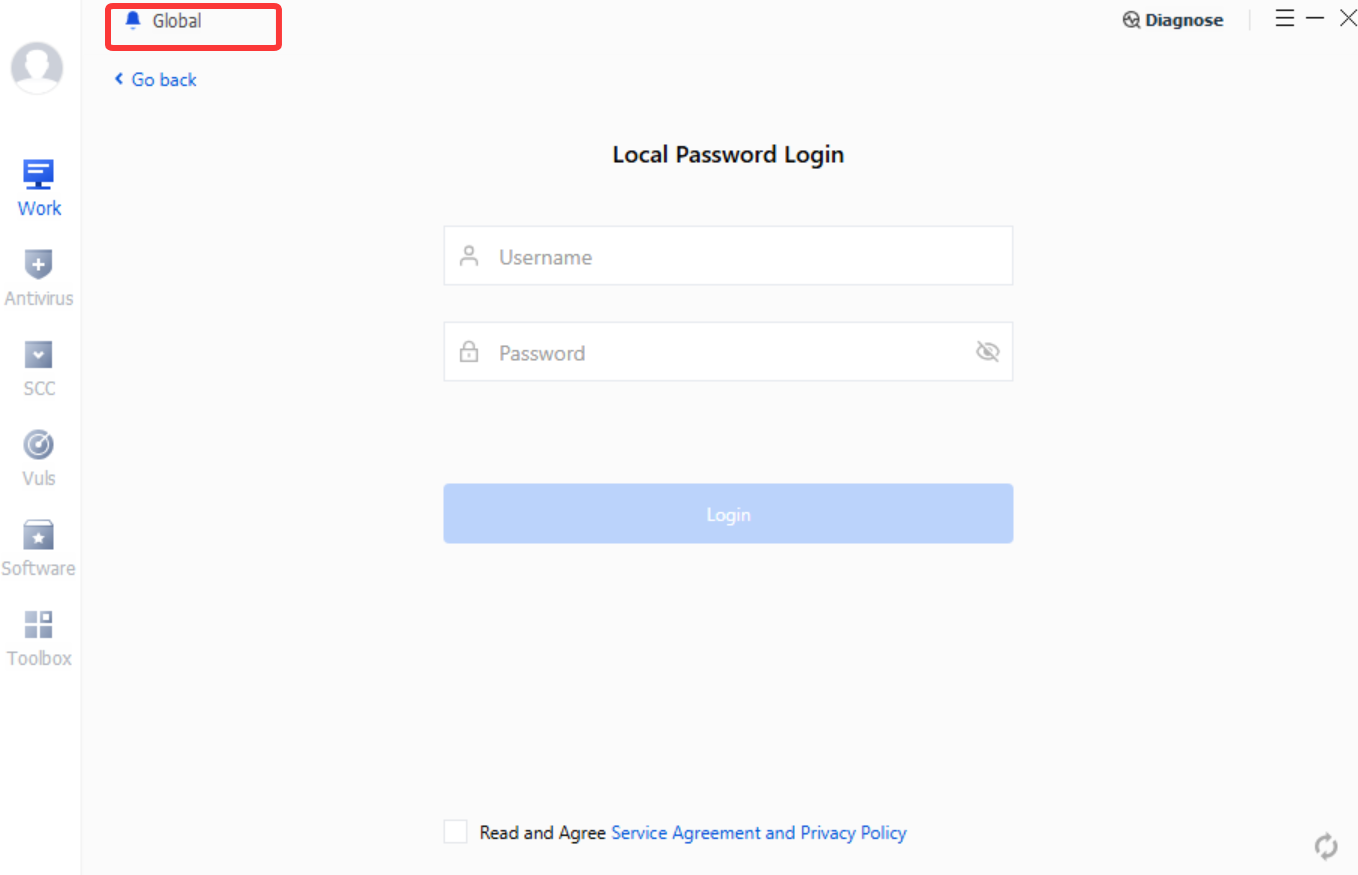Image resolution: width=1358 pixels, height=875 pixels.
Task: Click the Global label in header
Action: [177, 20]
